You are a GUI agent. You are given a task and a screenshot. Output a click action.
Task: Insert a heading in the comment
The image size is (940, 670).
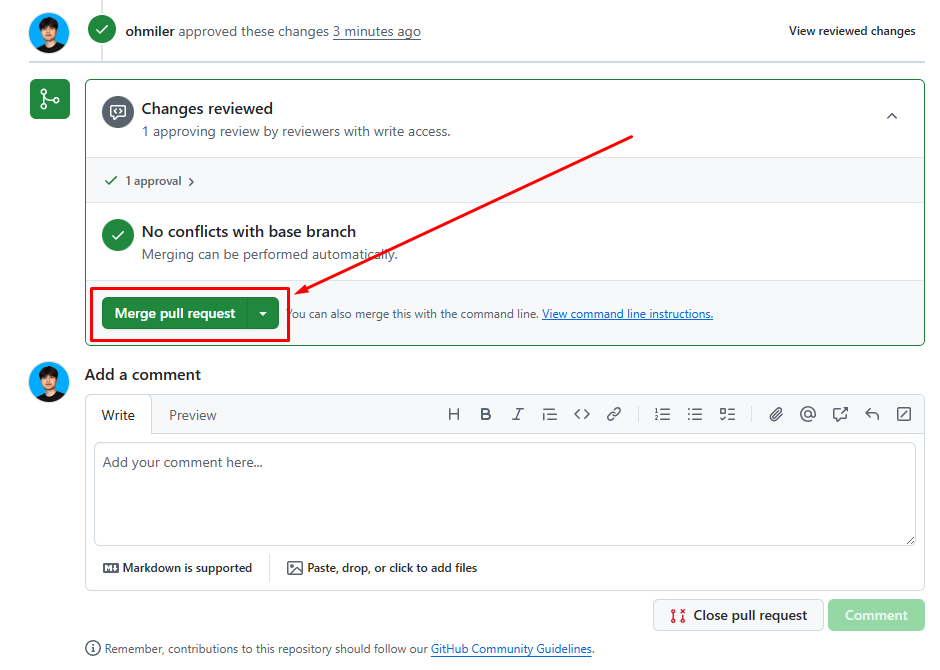click(454, 414)
